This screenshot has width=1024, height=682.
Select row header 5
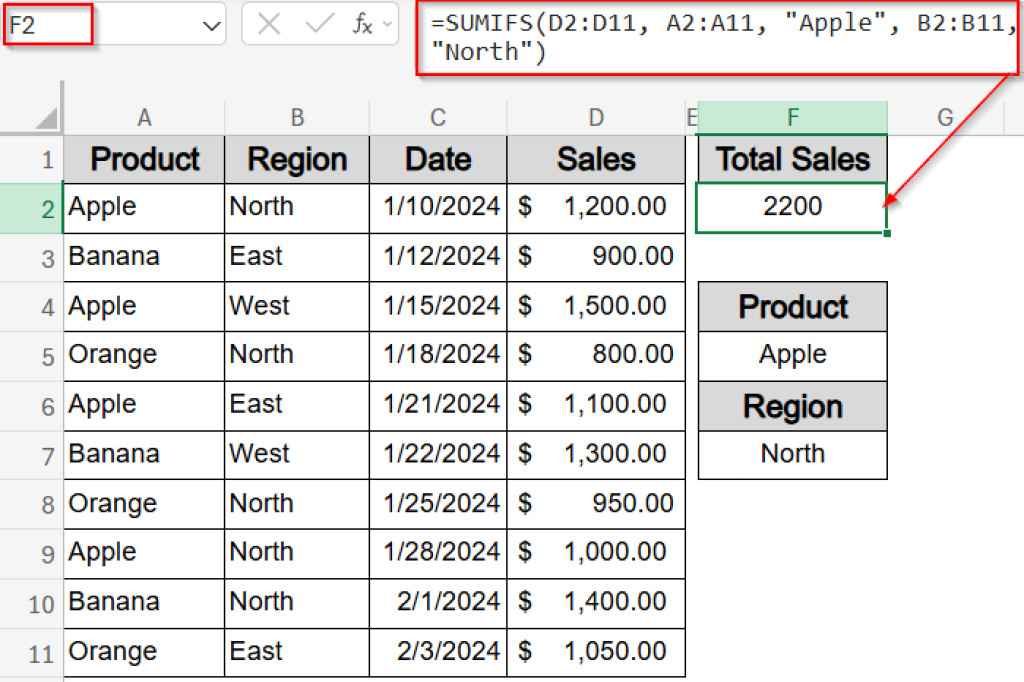click(30, 355)
